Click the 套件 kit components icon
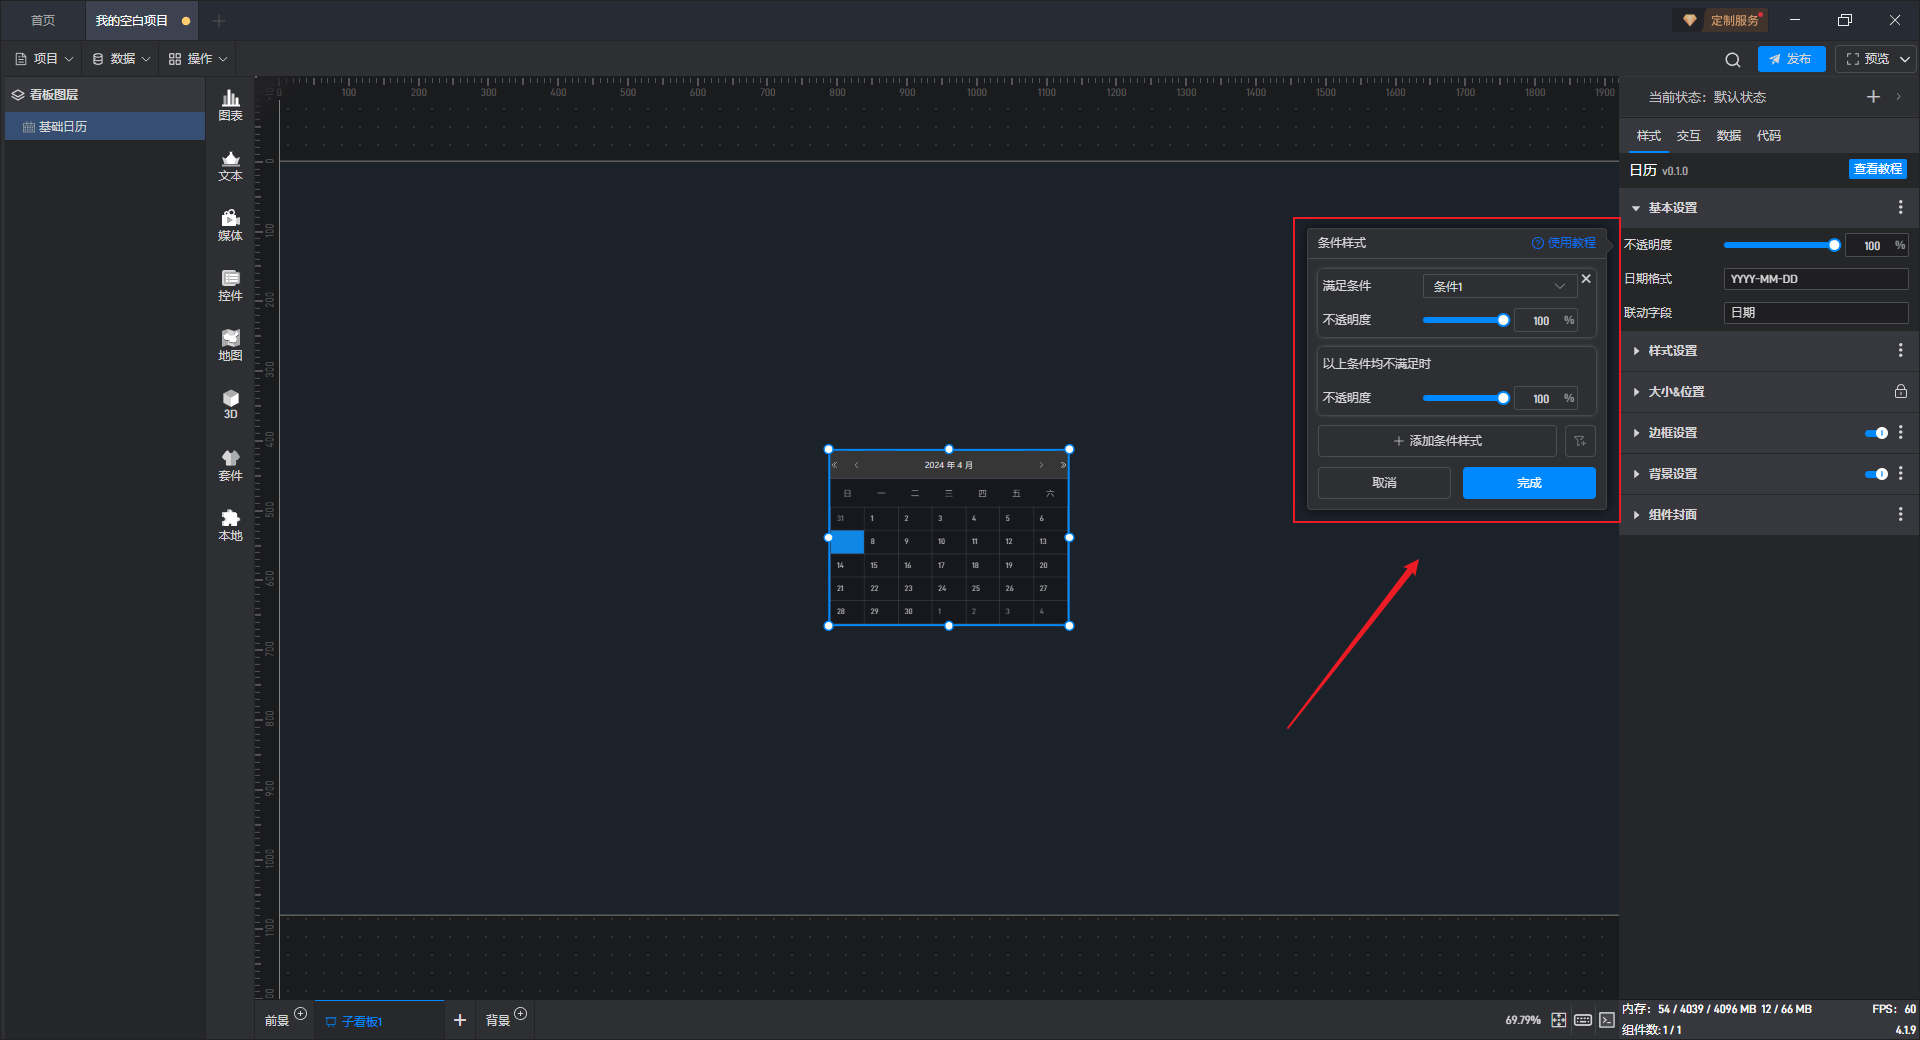 coord(230,465)
